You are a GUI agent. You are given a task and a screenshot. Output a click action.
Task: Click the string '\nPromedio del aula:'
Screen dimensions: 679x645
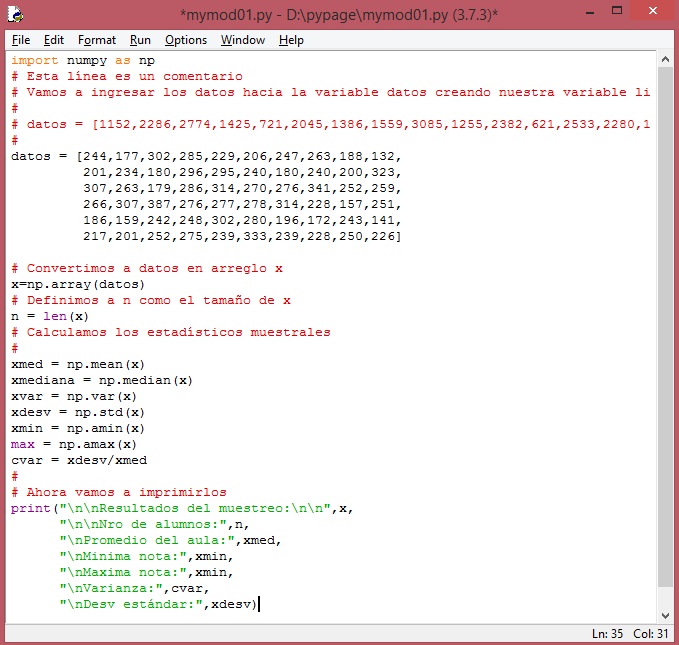click(147, 541)
